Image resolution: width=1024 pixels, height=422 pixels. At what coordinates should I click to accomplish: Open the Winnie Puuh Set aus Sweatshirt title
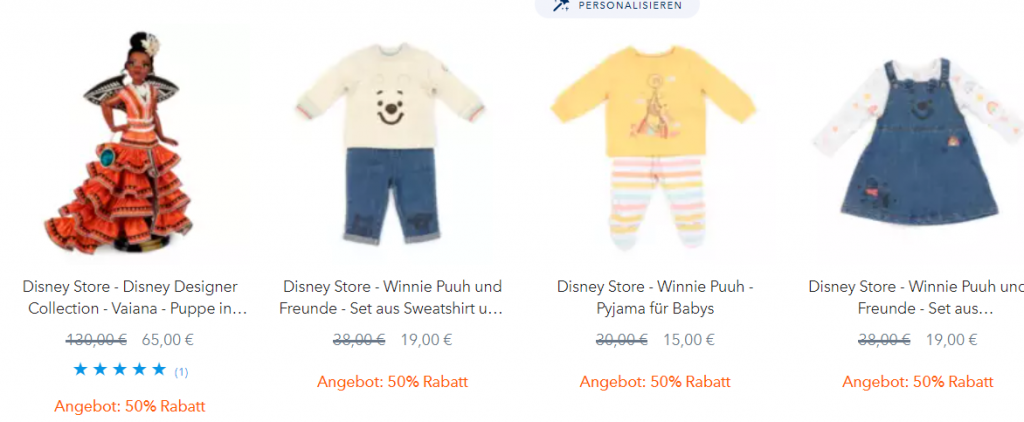(x=391, y=297)
